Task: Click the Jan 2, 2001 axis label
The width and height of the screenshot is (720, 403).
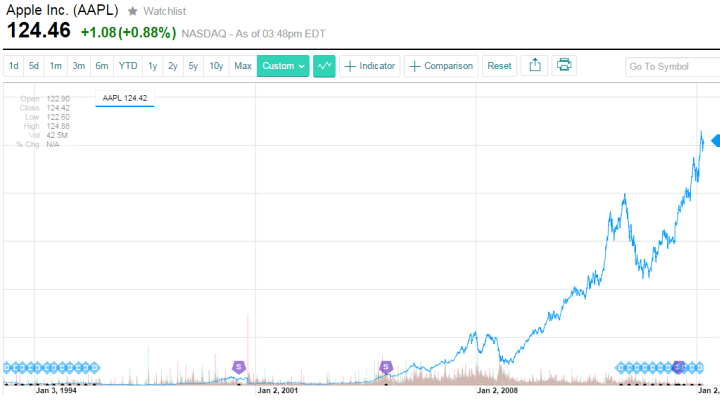Action: (277, 391)
